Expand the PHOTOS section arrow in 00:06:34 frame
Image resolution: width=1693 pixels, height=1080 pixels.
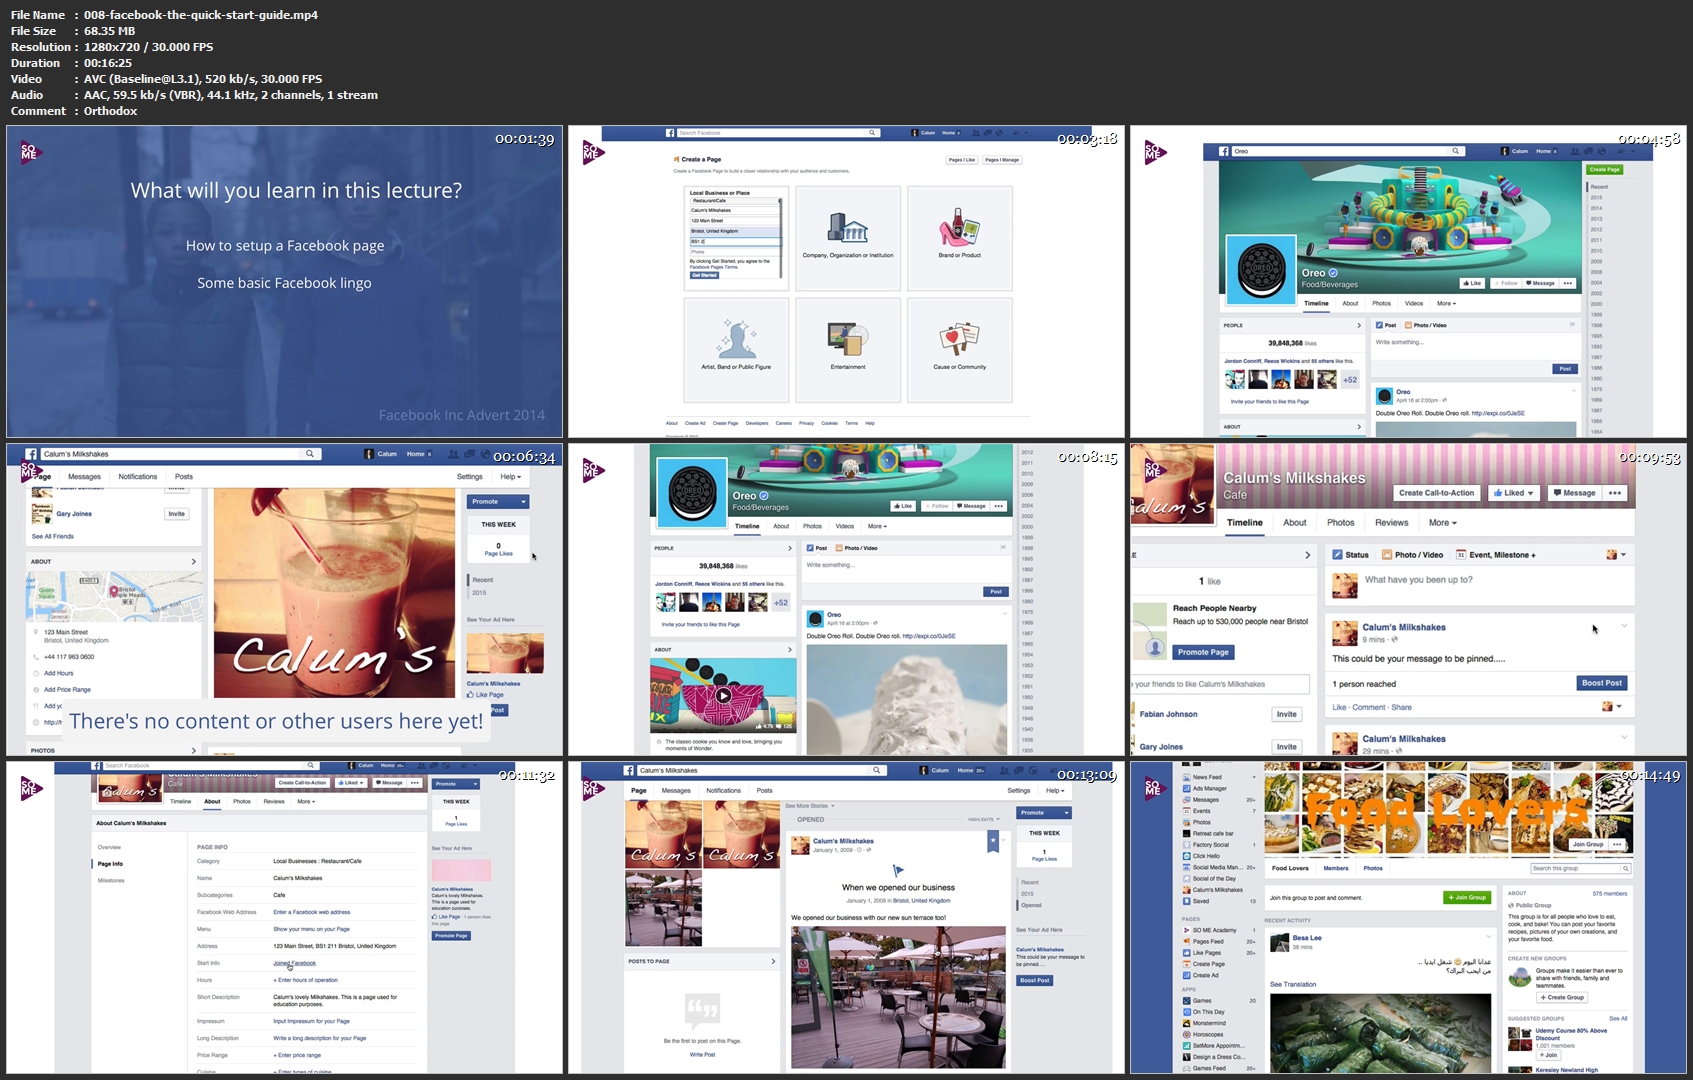(x=194, y=750)
